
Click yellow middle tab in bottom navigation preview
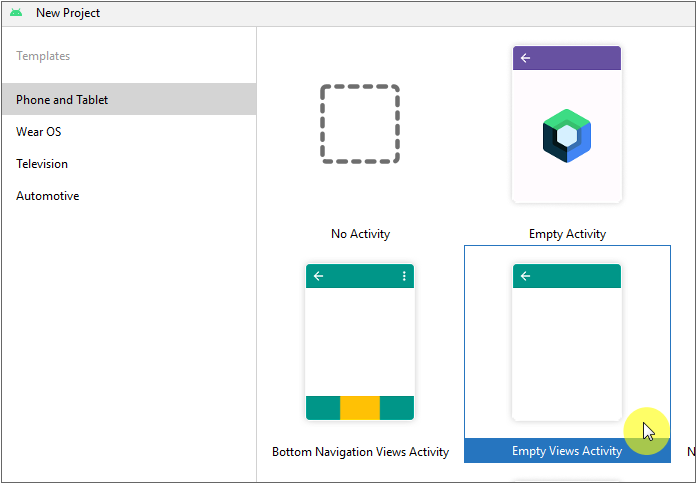360,408
